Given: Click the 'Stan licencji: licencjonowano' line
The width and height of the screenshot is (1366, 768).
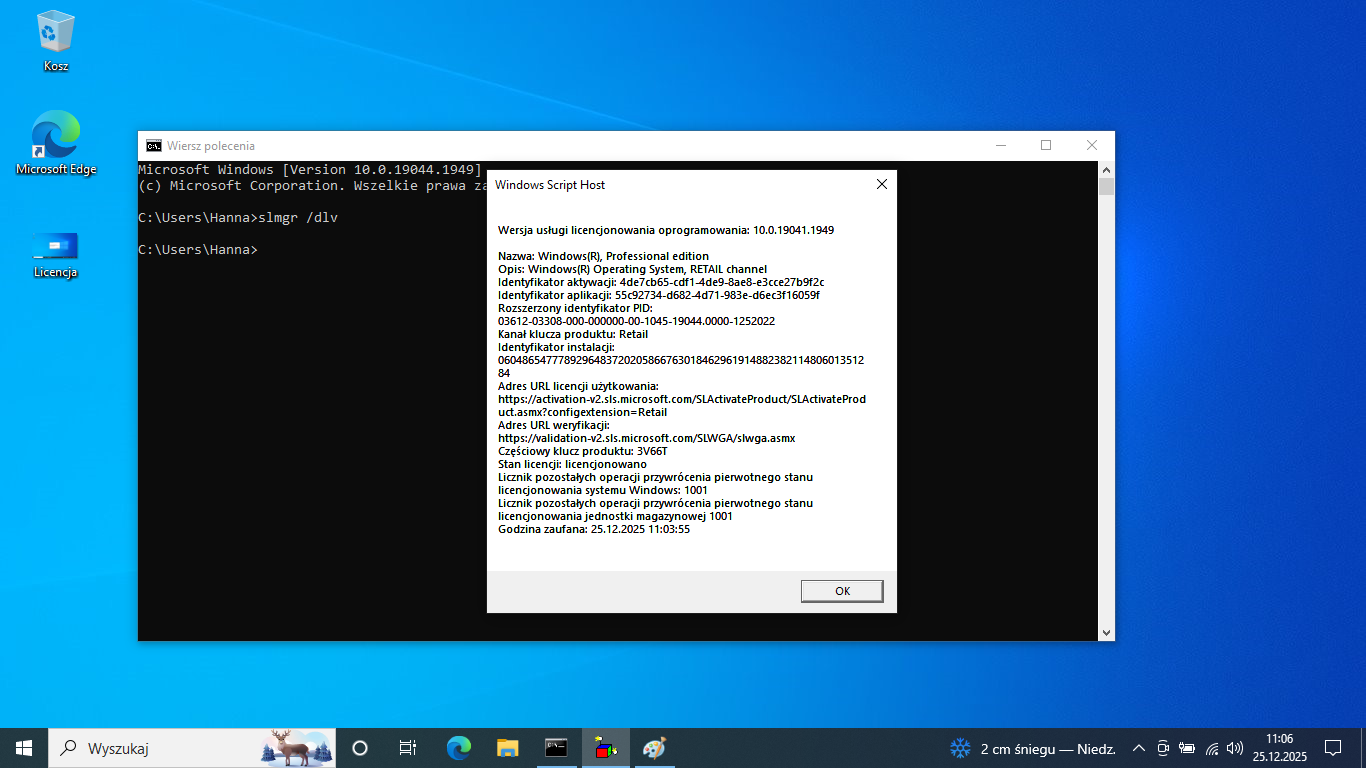Looking at the screenshot, I should [x=572, y=464].
